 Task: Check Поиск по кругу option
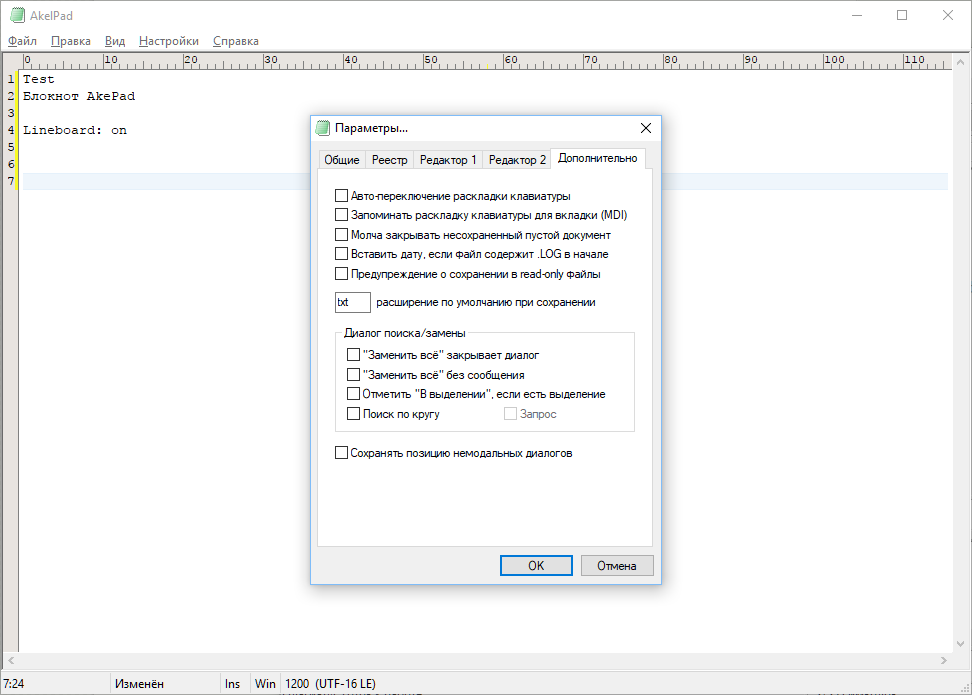click(353, 413)
